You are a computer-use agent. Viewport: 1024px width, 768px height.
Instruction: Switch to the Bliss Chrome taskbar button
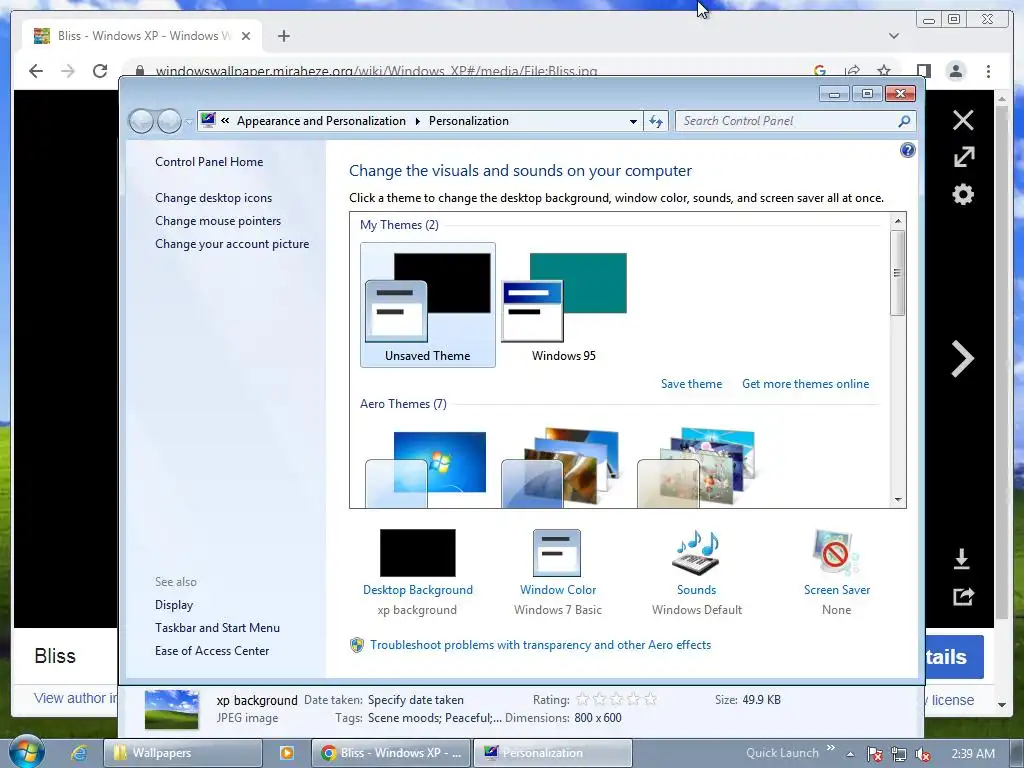point(390,753)
